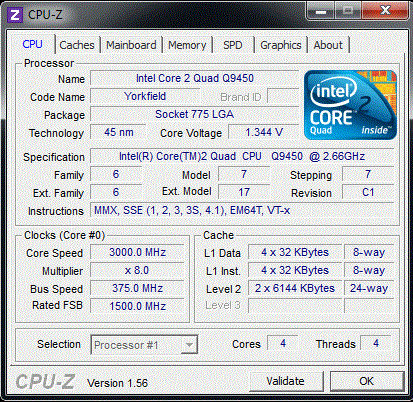Click the OK button
Viewport: 413px width, 402px height.
coord(366,381)
